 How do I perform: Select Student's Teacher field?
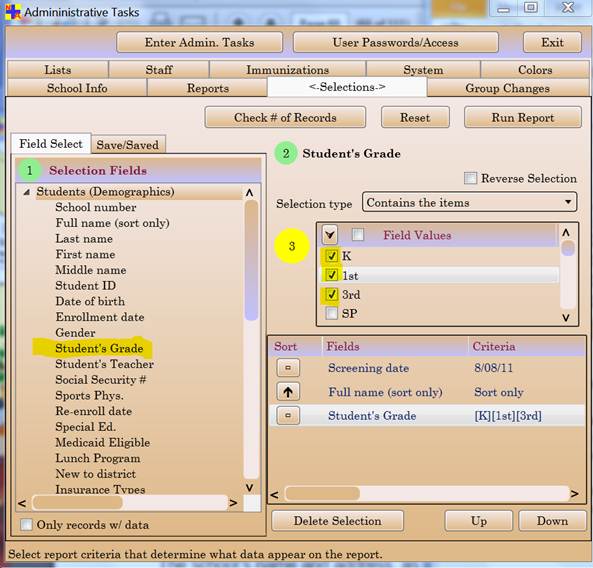pyautogui.click(x=104, y=364)
